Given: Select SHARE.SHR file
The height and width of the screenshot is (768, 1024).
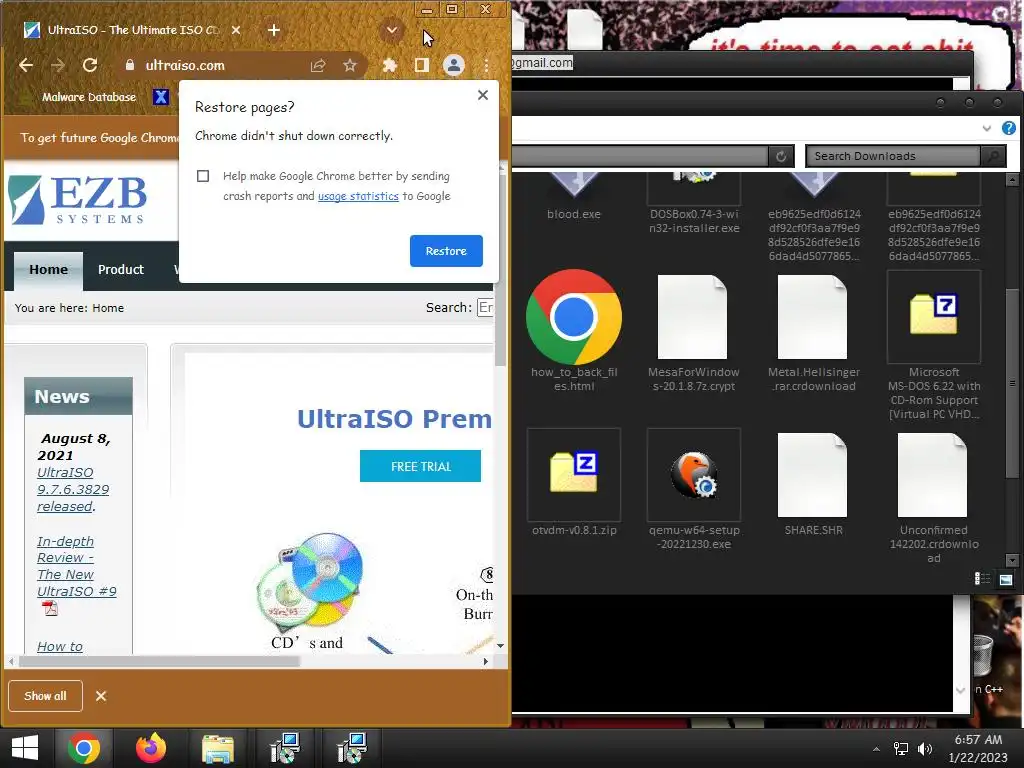Looking at the screenshot, I should click(813, 485).
